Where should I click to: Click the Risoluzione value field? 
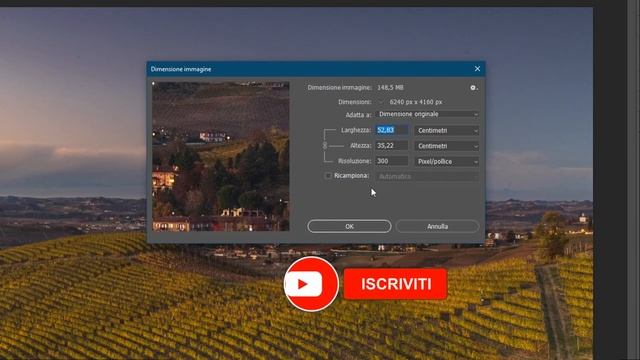point(392,161)
